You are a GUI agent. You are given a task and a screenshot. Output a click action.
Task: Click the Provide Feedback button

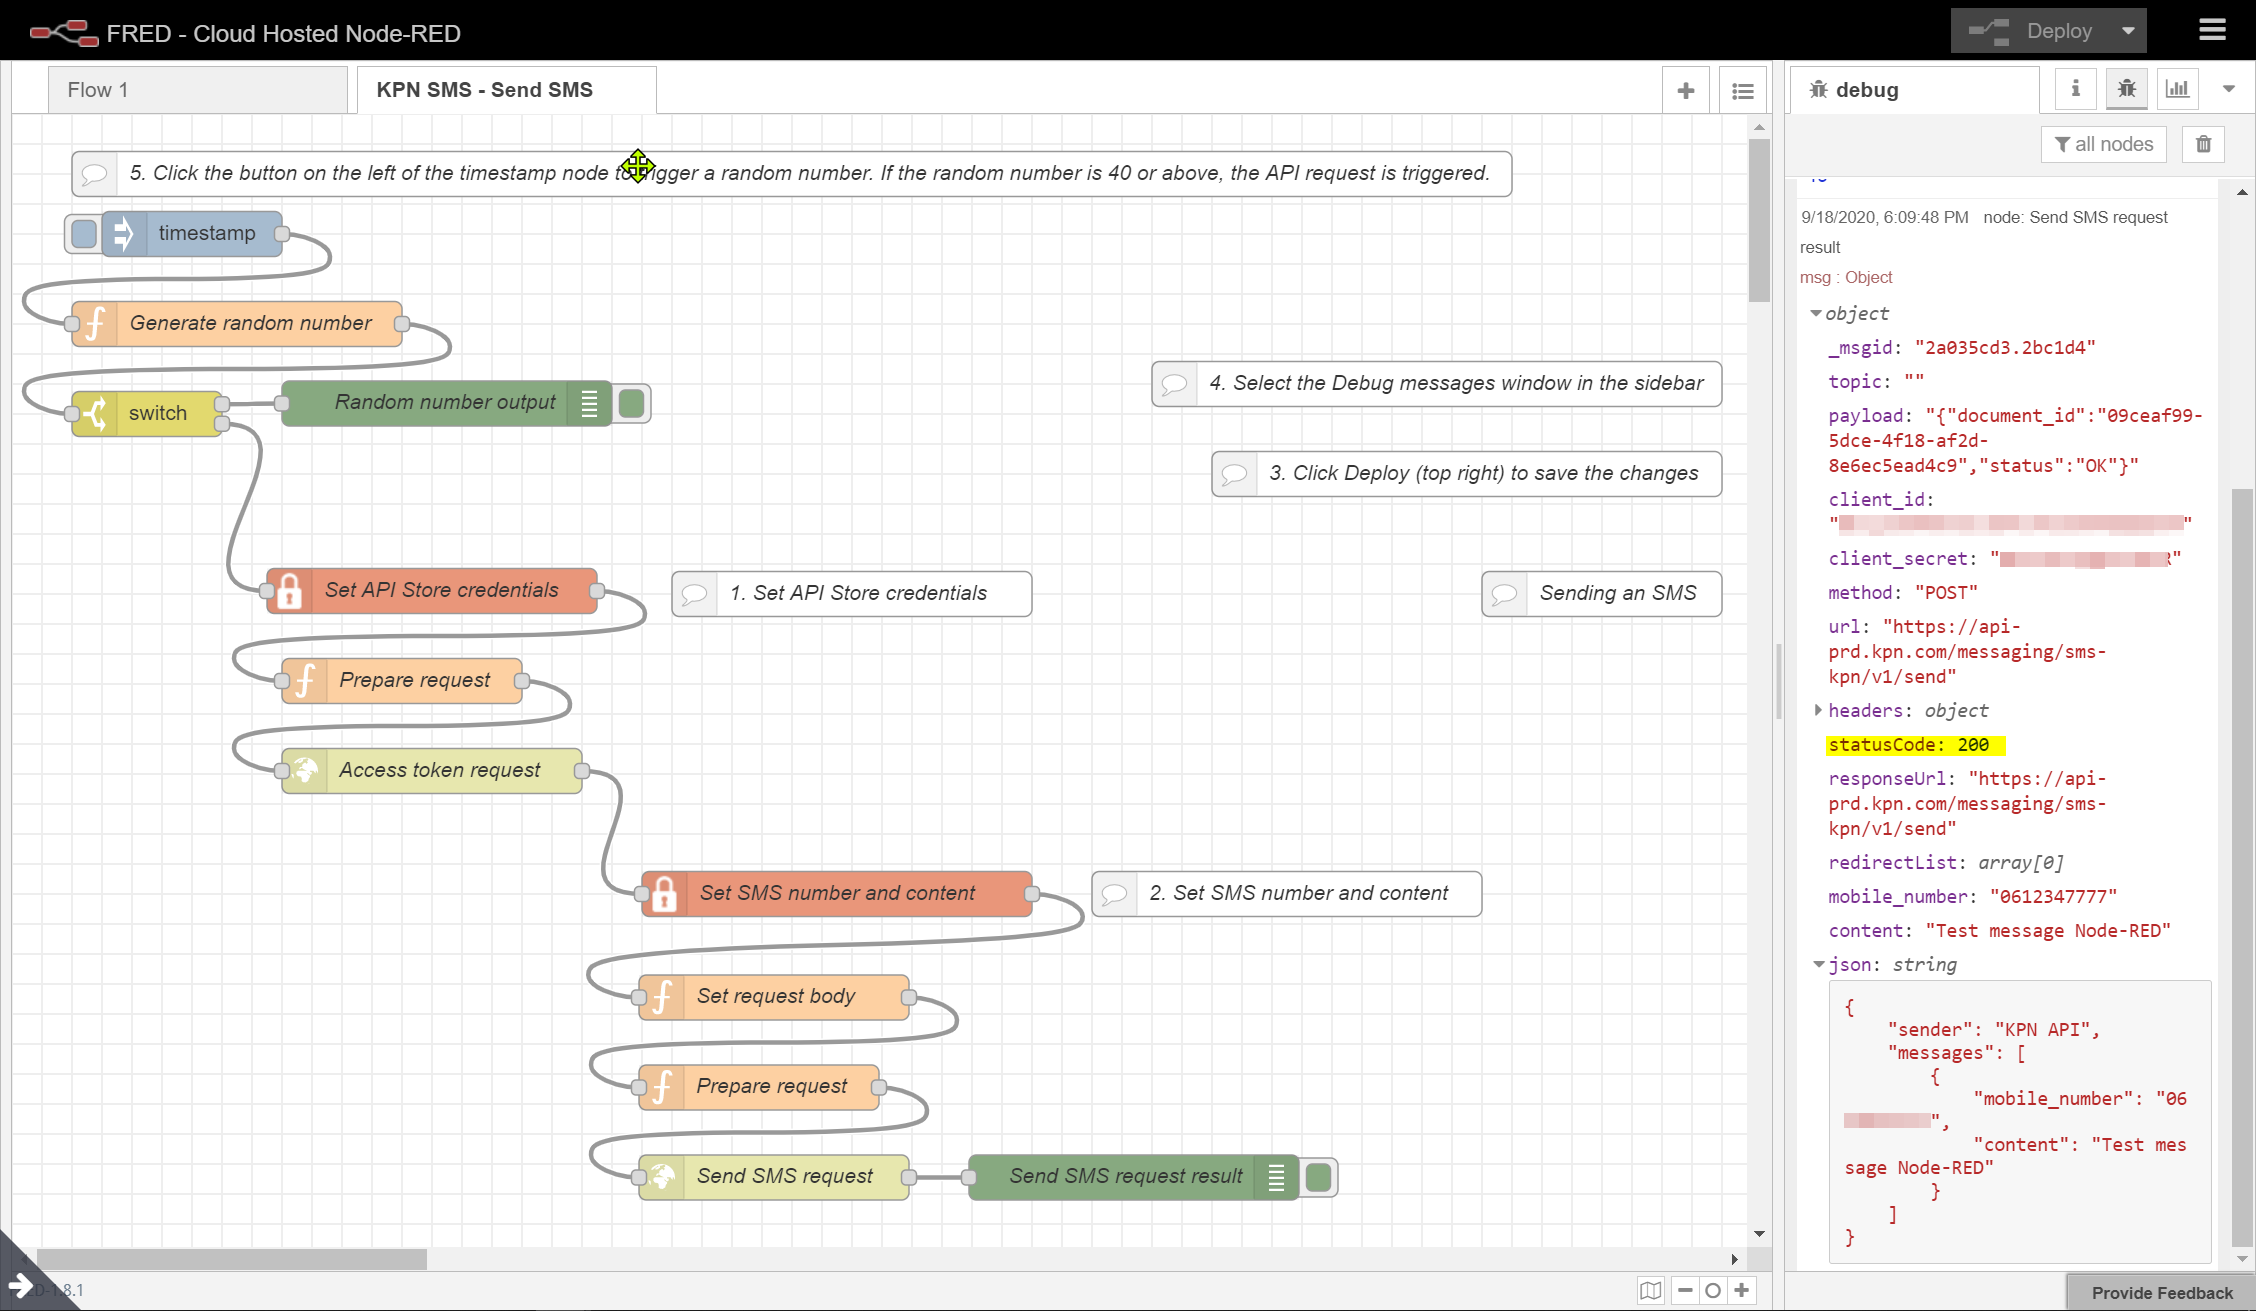(x=2161, y=1293)
